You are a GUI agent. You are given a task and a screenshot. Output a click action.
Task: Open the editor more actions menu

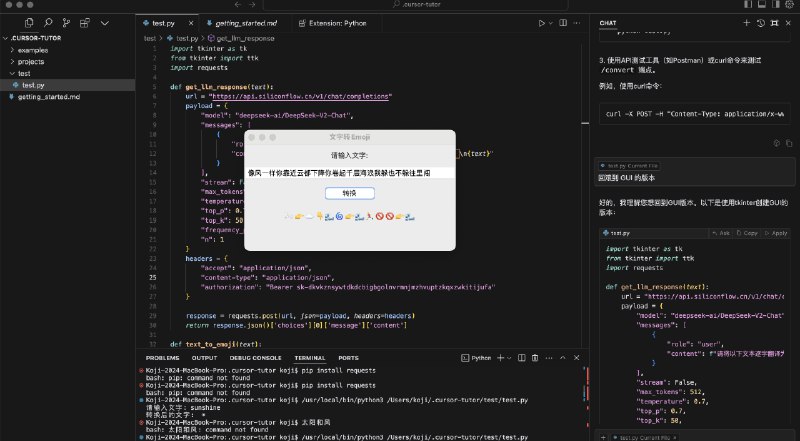coord(577,23)
